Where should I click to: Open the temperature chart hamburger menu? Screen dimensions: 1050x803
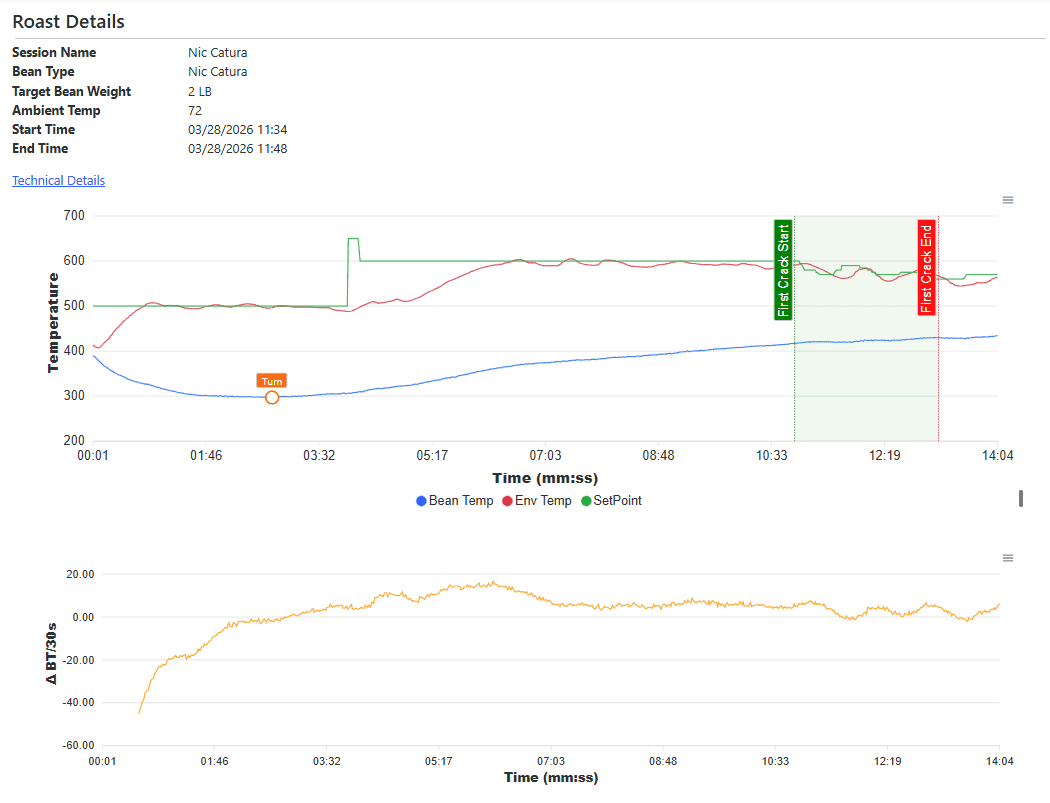pyautogui.click(x=1007, y=199)
